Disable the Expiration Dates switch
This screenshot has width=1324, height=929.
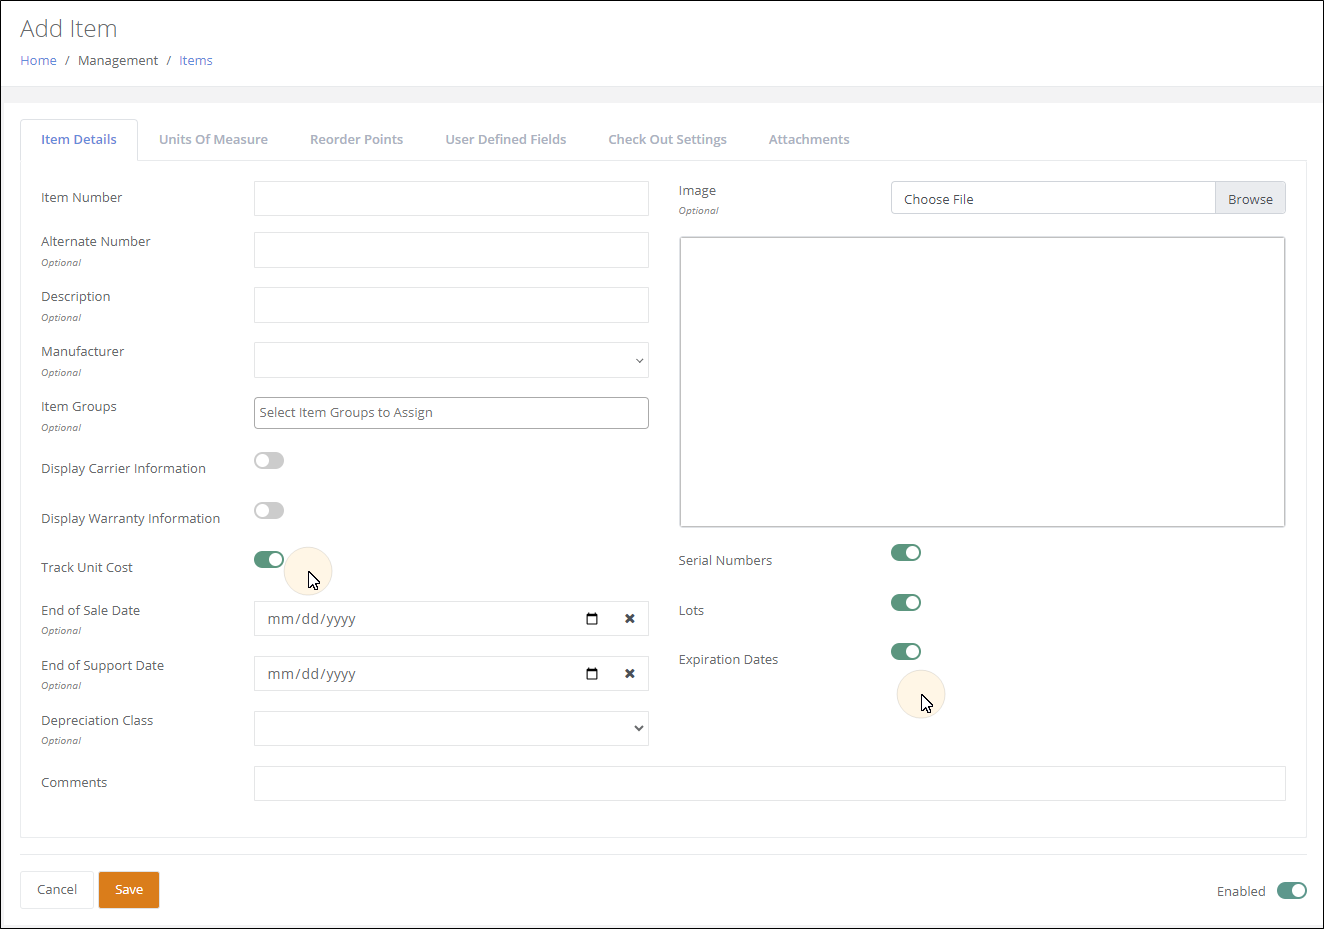(x=906, y=651)
